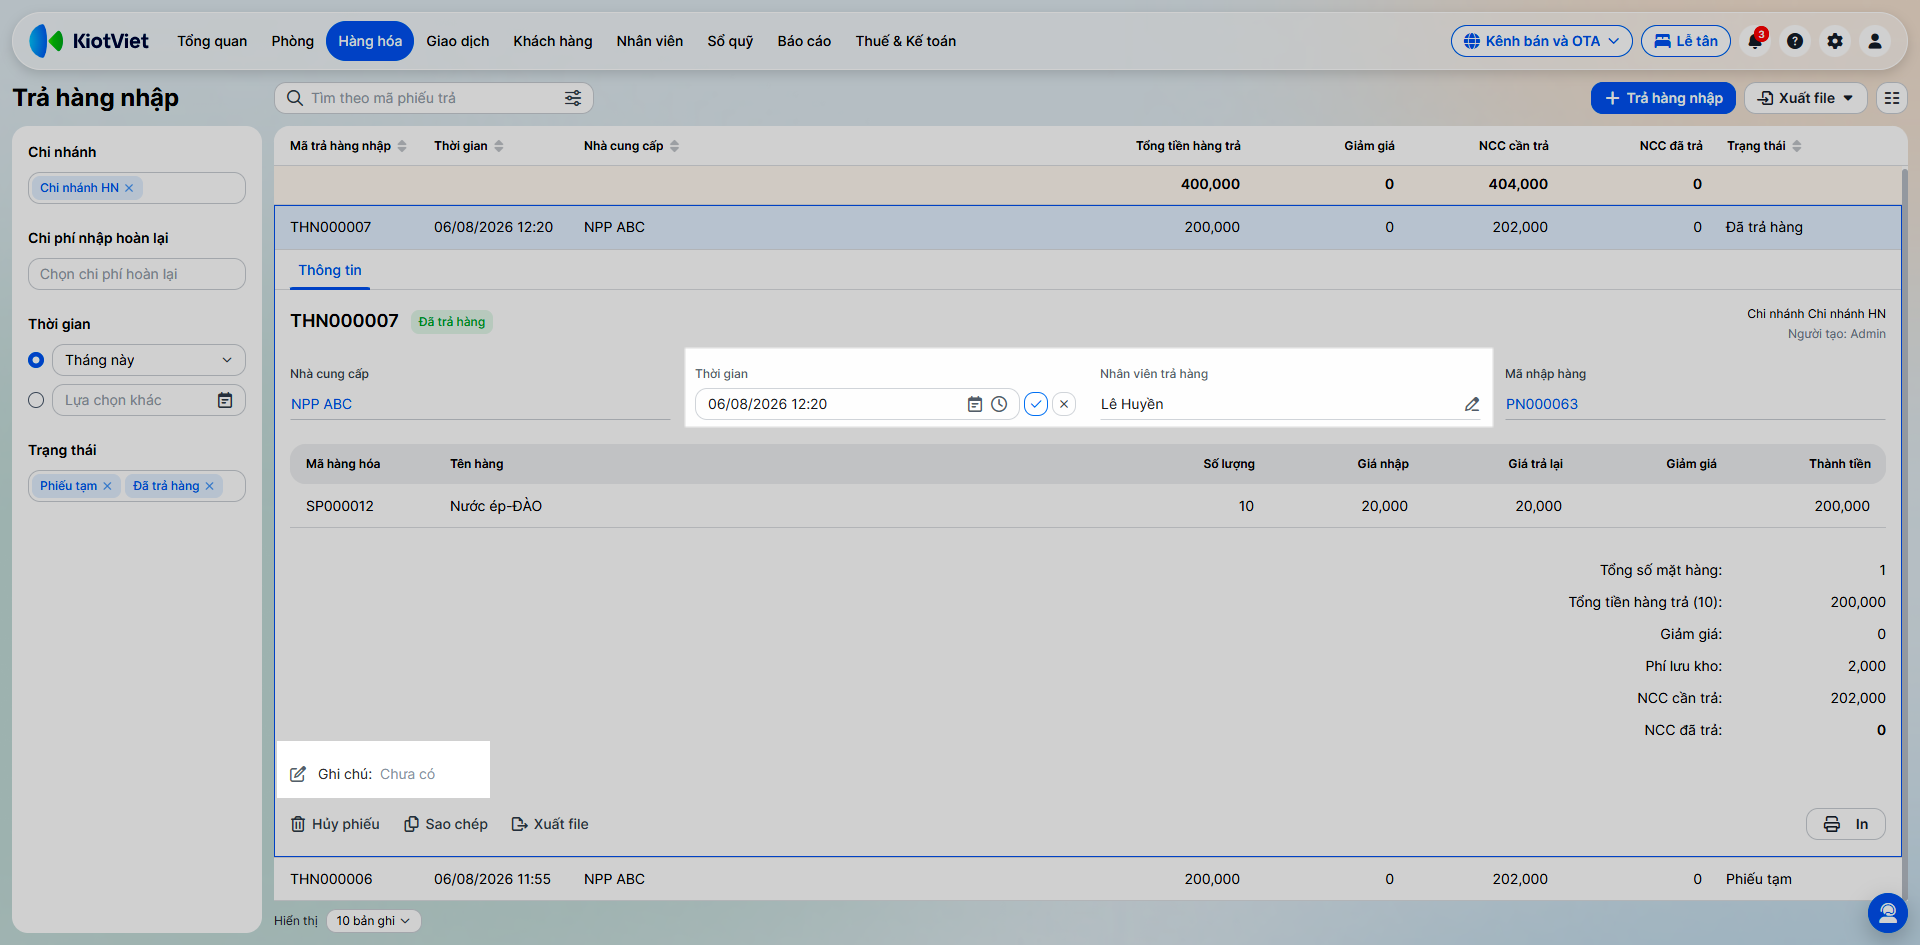This screenshot has height=945, width=1920.
Task: Open the help question mark icon
Action: (x=1795, y=41)
